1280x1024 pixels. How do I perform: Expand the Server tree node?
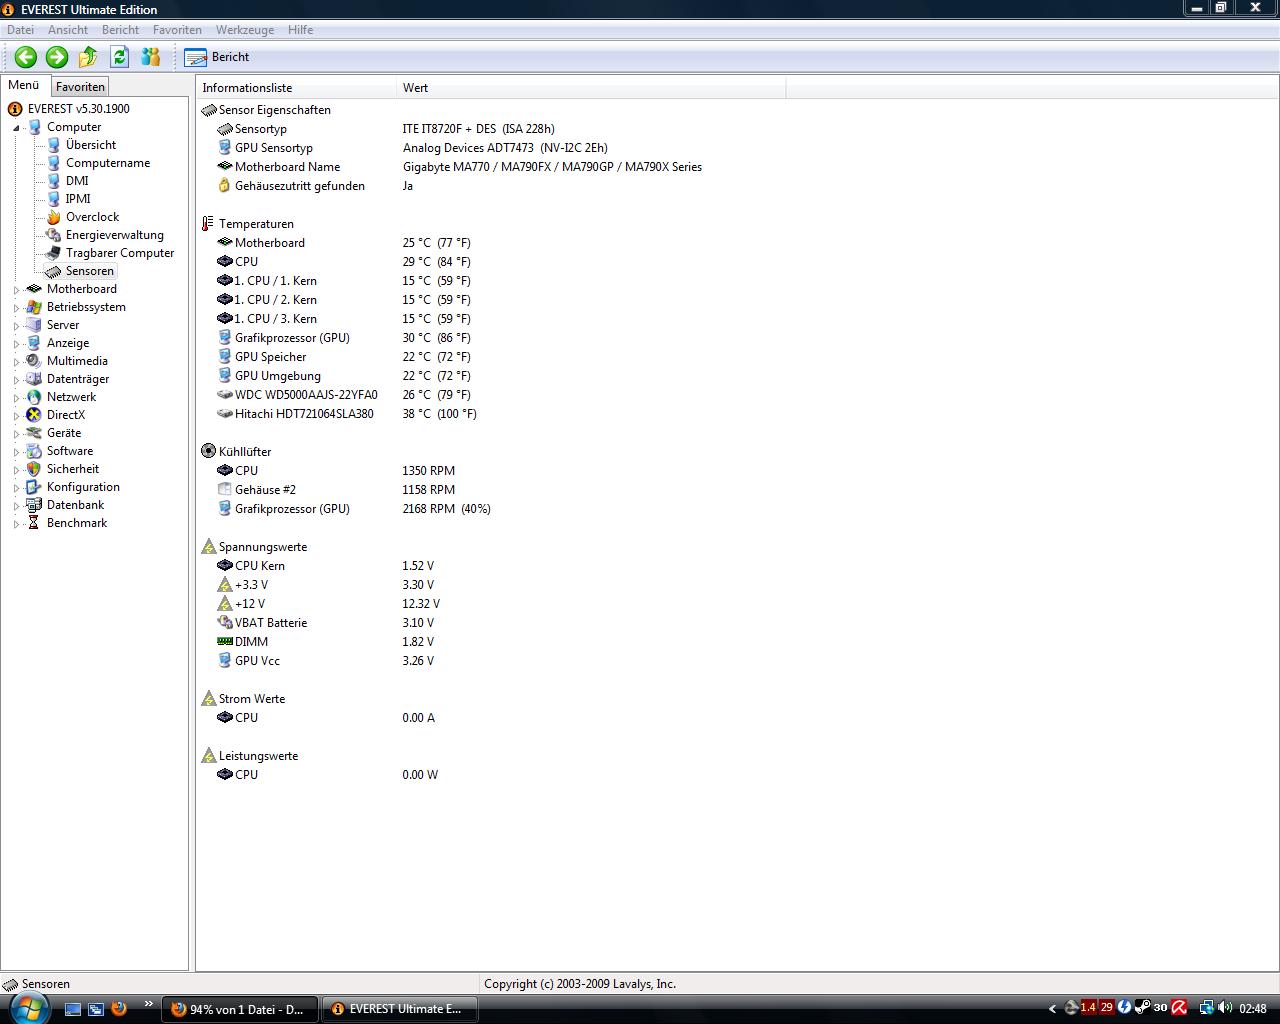click(x=16, y=326)
